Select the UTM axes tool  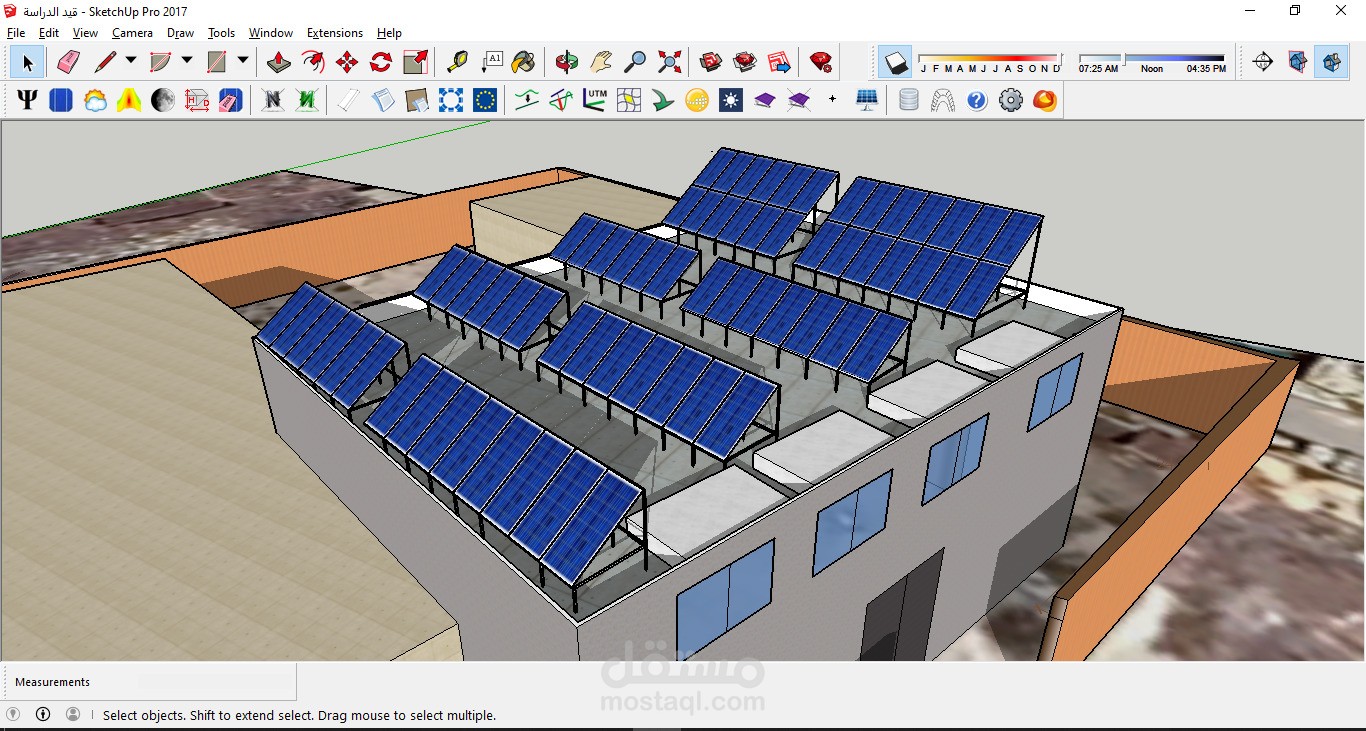(x=595, y=100)
